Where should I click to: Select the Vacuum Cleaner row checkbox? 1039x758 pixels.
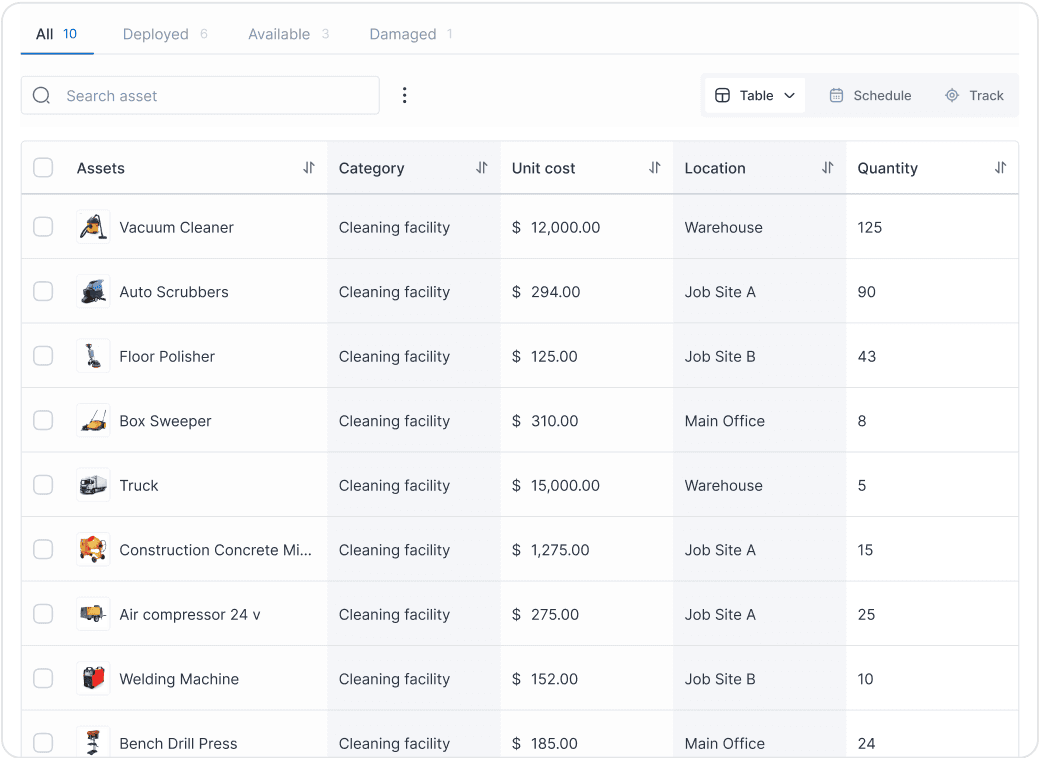pos(43,227)
